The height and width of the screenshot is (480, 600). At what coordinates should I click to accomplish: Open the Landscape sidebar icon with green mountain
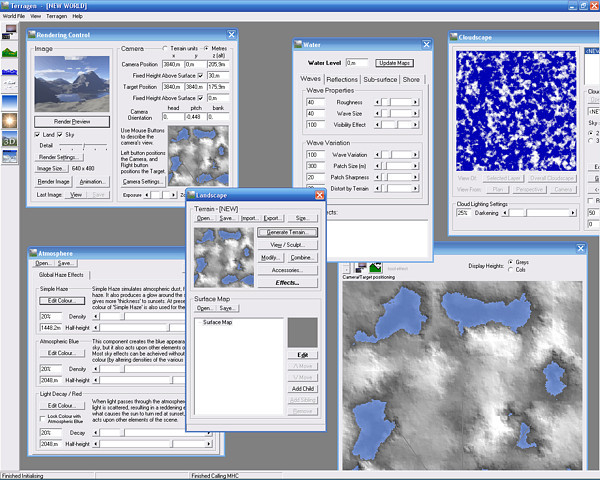coord(10,52)
